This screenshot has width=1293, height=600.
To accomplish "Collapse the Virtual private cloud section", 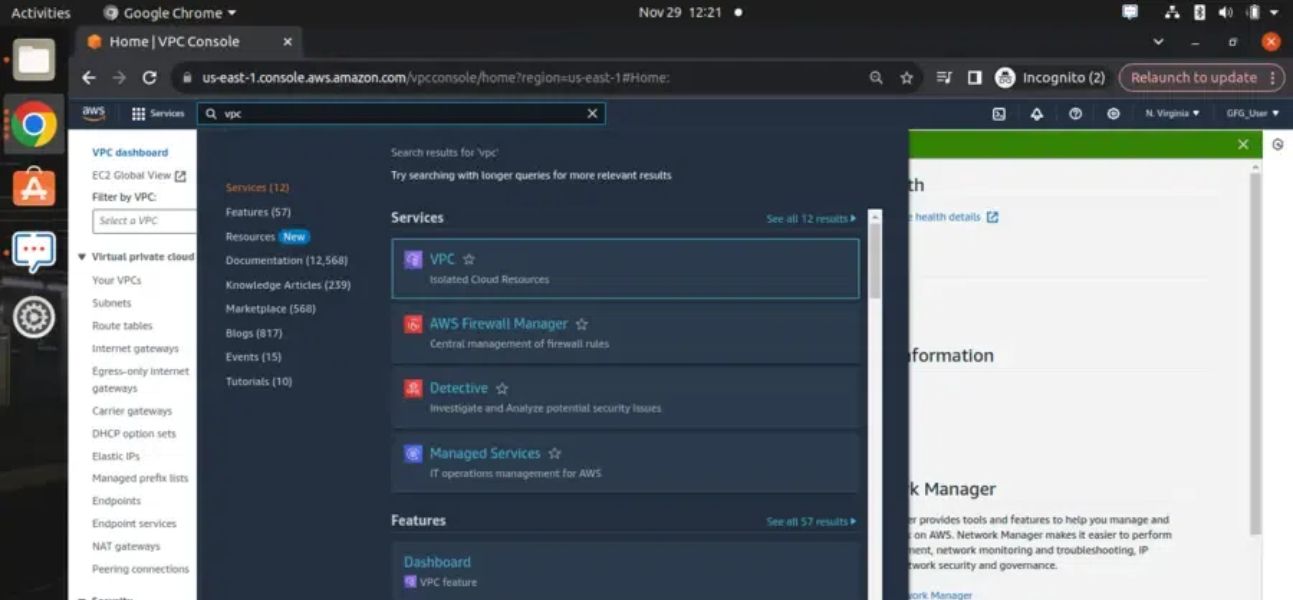I will (82, 257).
